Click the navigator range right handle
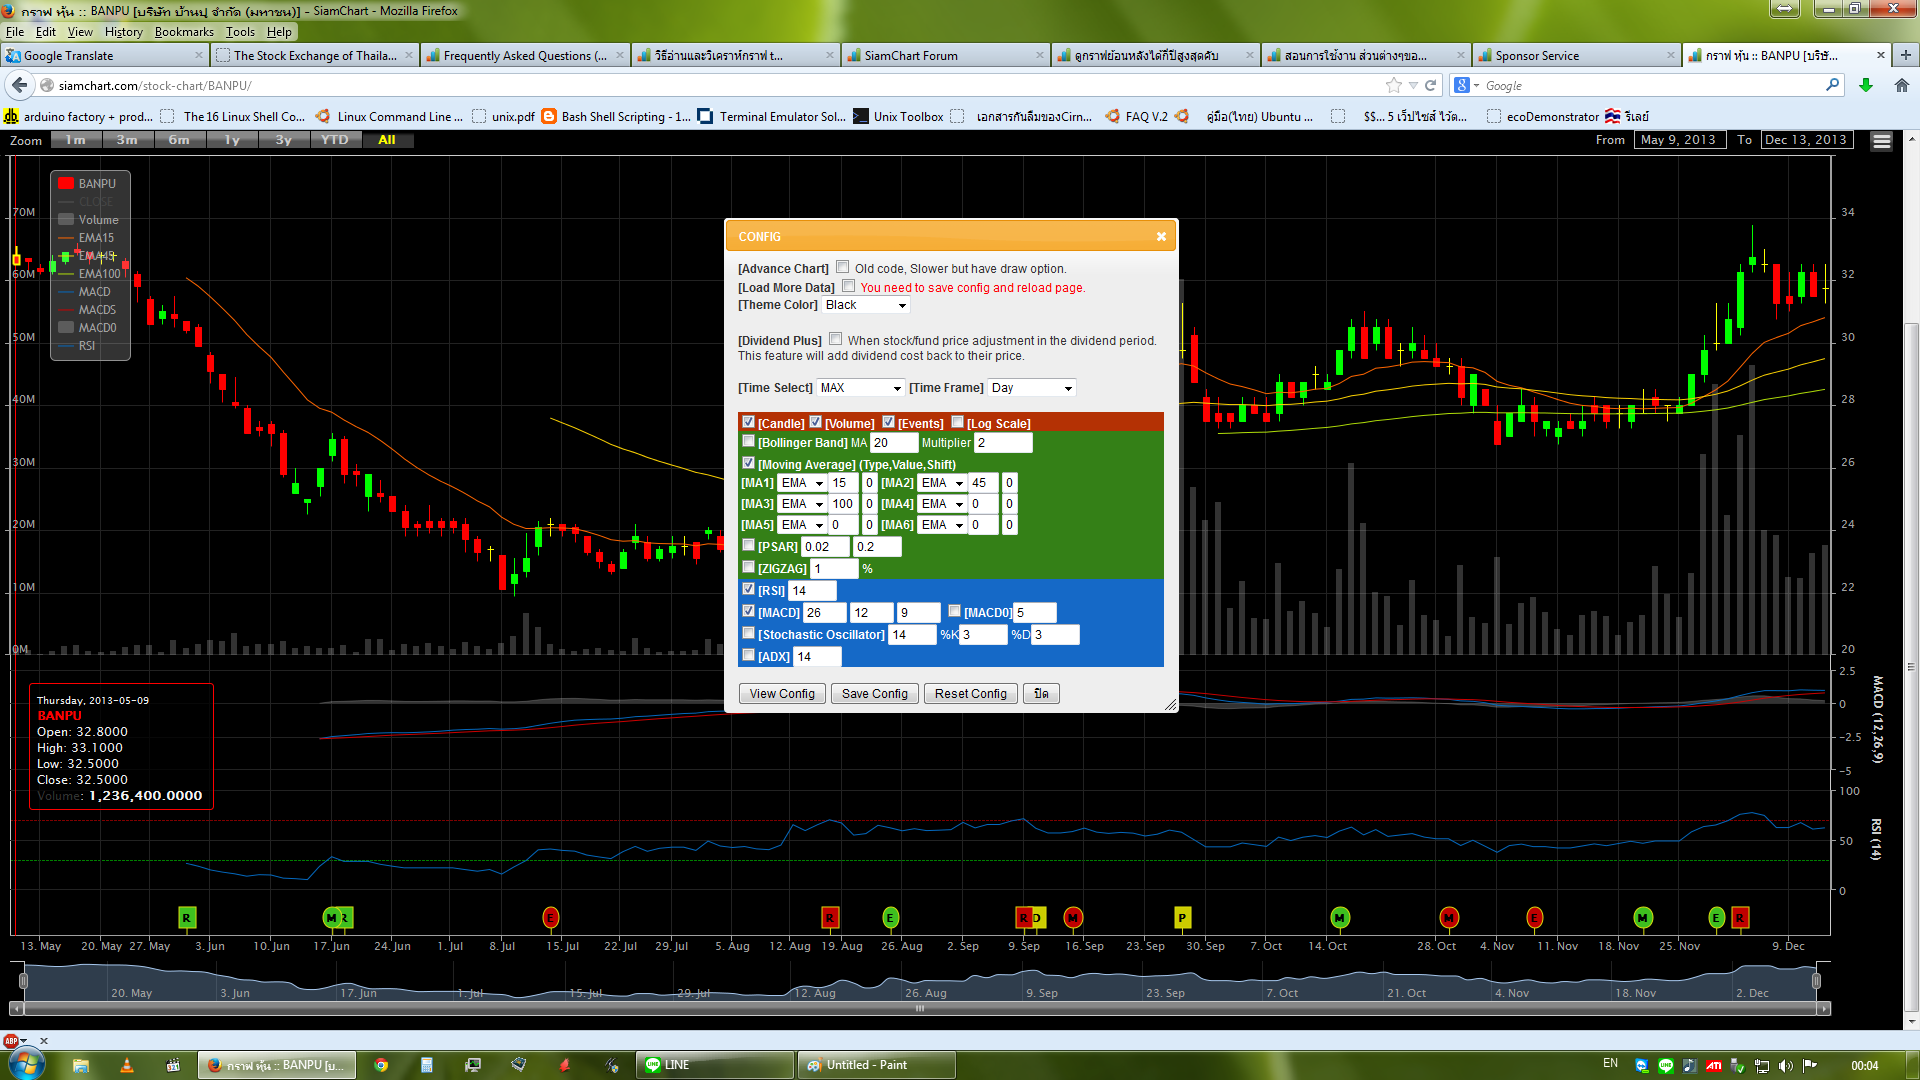The image size is (1920, 1080). coord(1816,981)
